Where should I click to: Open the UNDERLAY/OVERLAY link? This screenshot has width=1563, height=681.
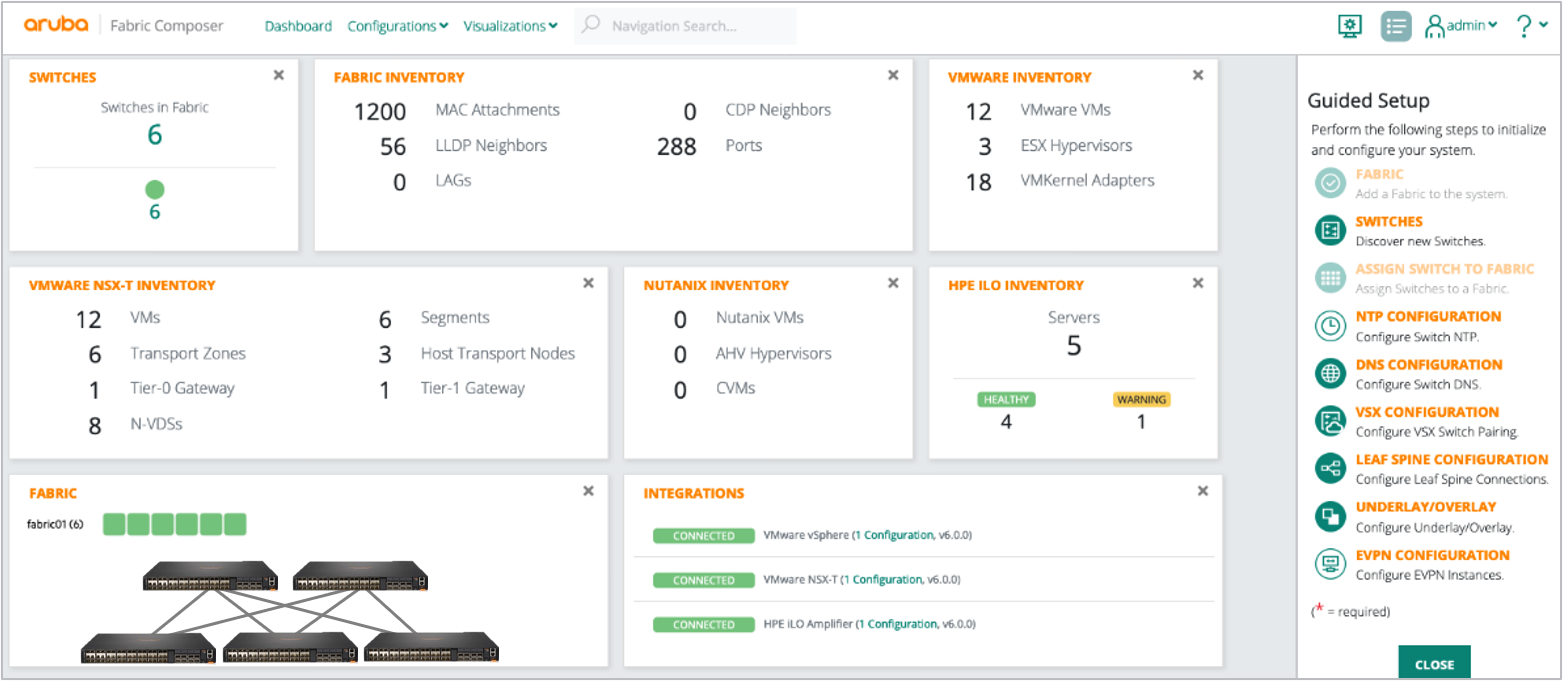(x=1426, y=506)
